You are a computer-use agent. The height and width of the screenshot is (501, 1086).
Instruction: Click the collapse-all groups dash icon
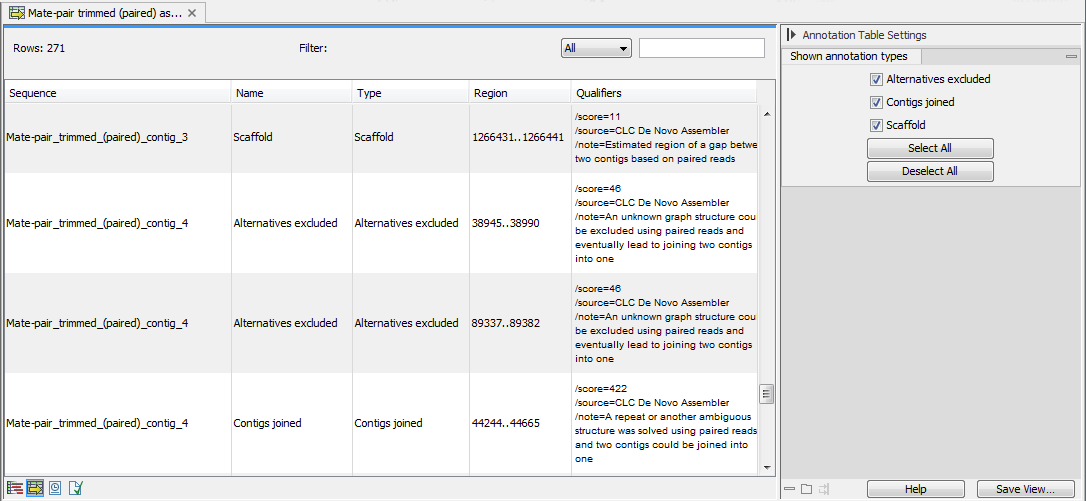[789, 489]
